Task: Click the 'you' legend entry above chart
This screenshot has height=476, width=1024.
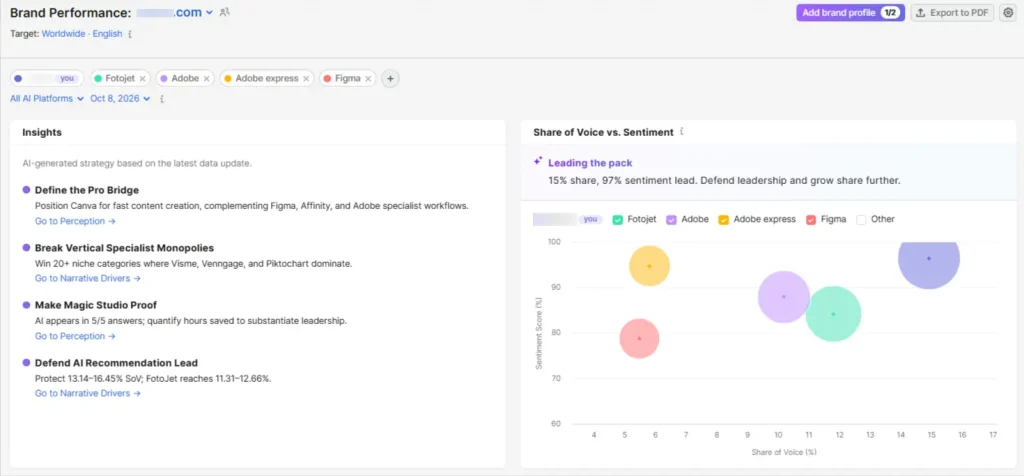Action: [568, 219]
